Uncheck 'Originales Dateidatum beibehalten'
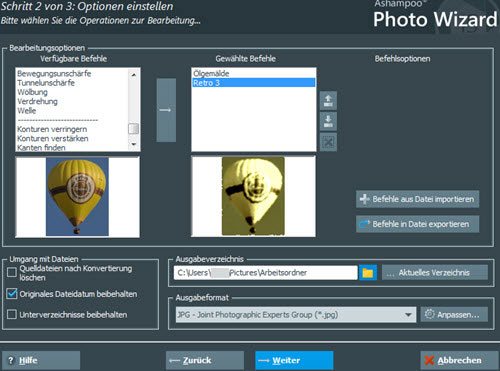This screenshot has width=500, height=371. (12, 294)
